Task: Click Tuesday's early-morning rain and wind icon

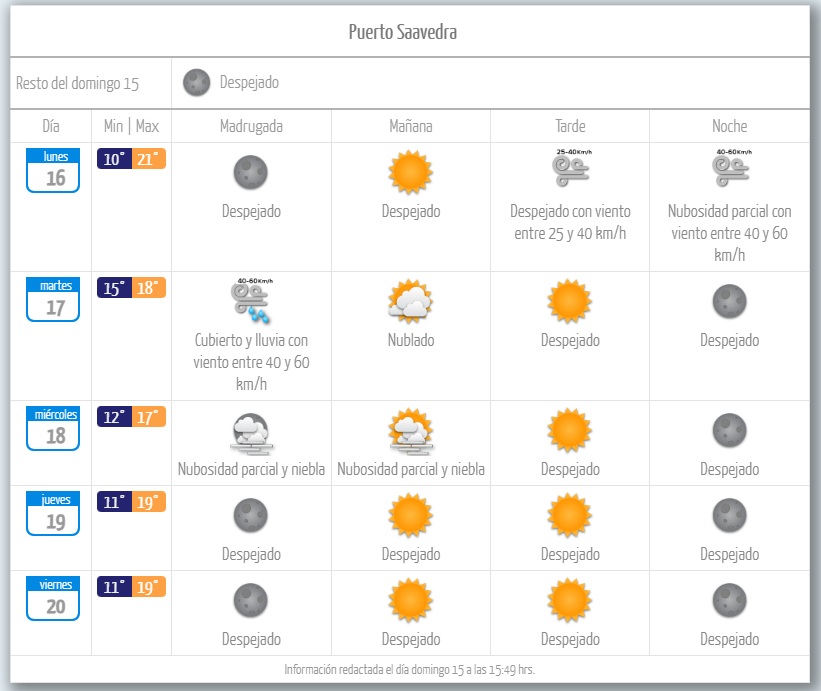Action: point(251,301)
